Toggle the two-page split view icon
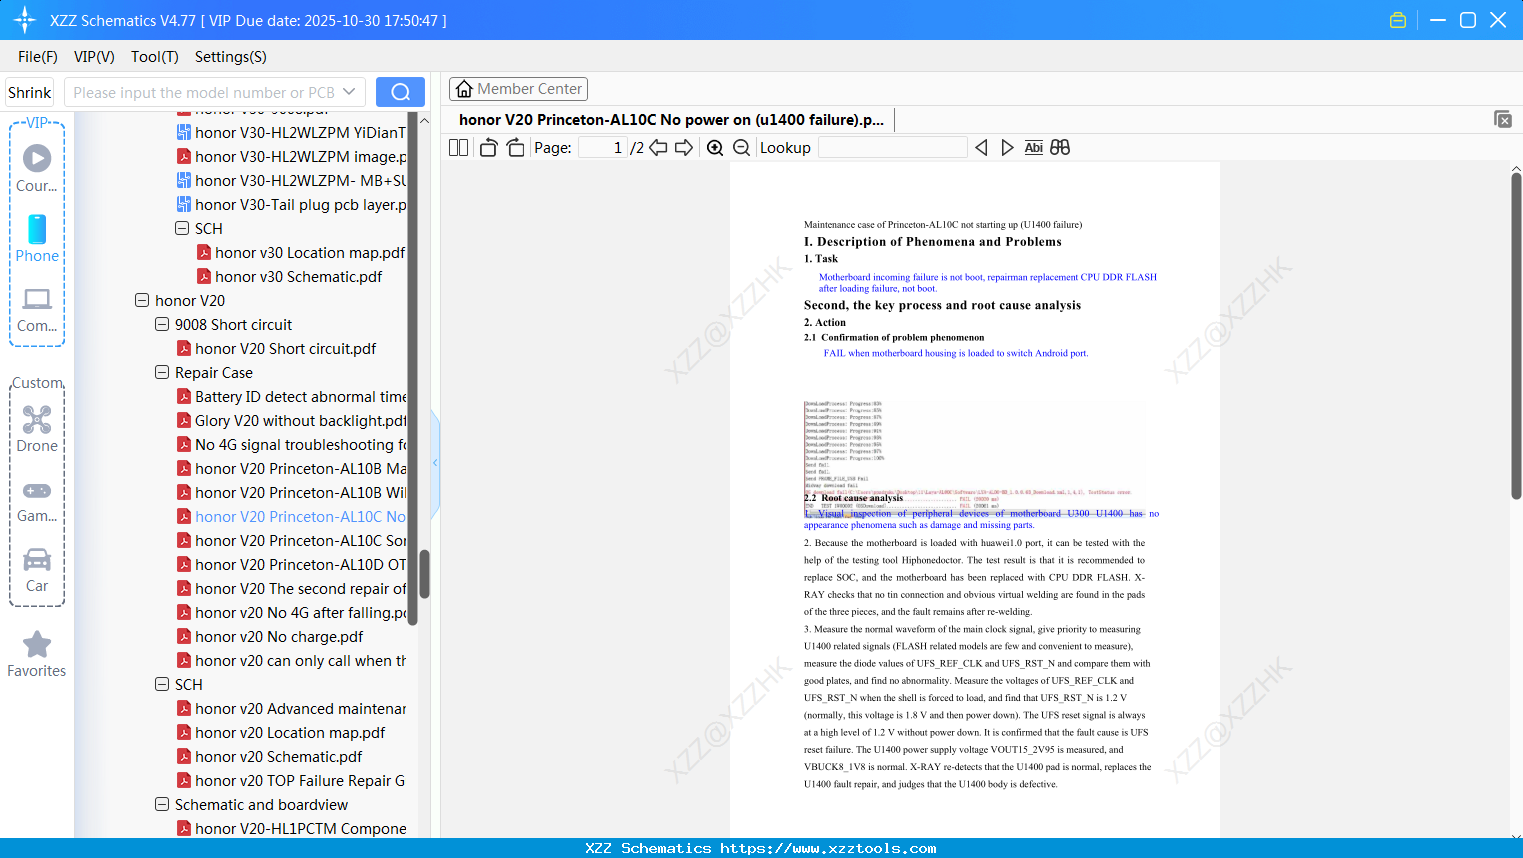The height and width of the screenshot is (858, 1523). (x=459, y=148)
